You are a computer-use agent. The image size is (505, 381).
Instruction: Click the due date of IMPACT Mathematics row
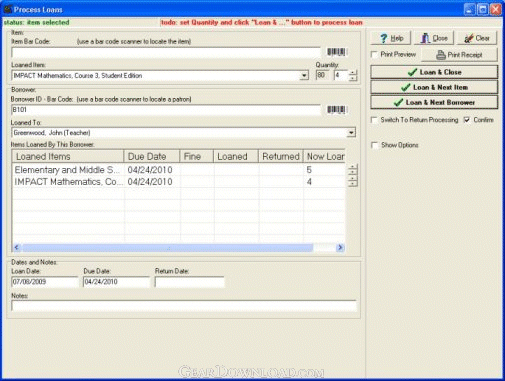point(150,182)
